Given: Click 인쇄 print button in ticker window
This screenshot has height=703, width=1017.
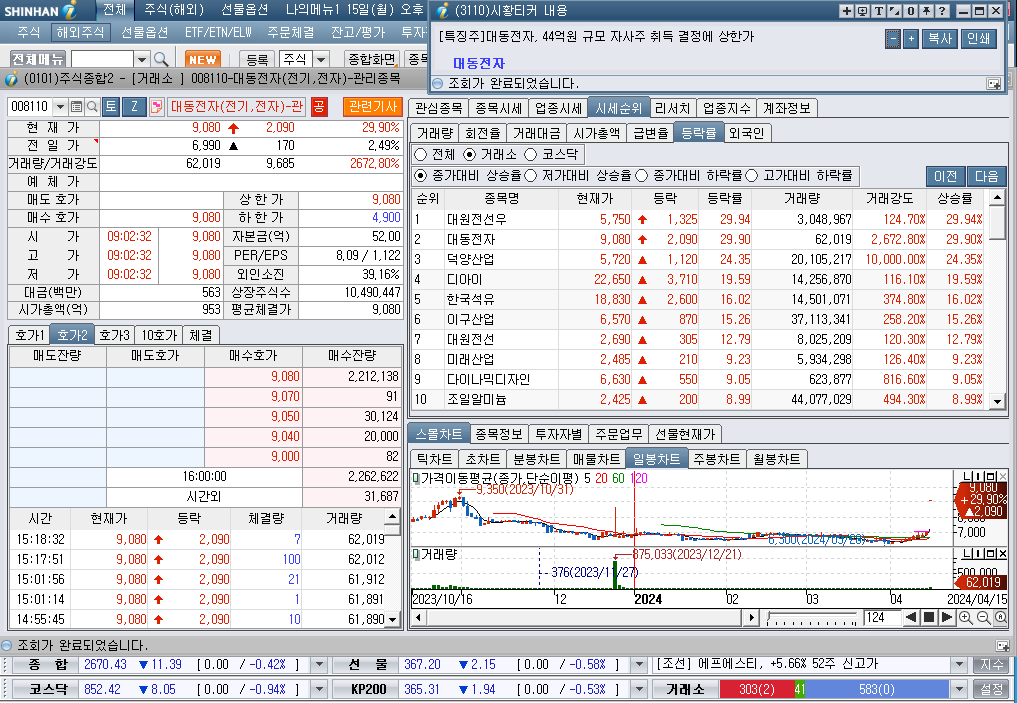Looking at the screenshot, I should [978, 39].
